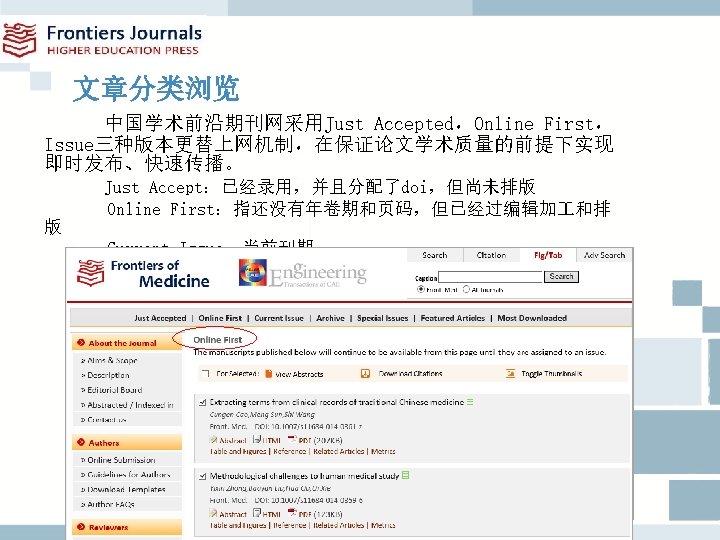The width and height of the screenshot is (720, 540).
Task: Click into the Caption search input field
Action: click(x=490, y=277)
